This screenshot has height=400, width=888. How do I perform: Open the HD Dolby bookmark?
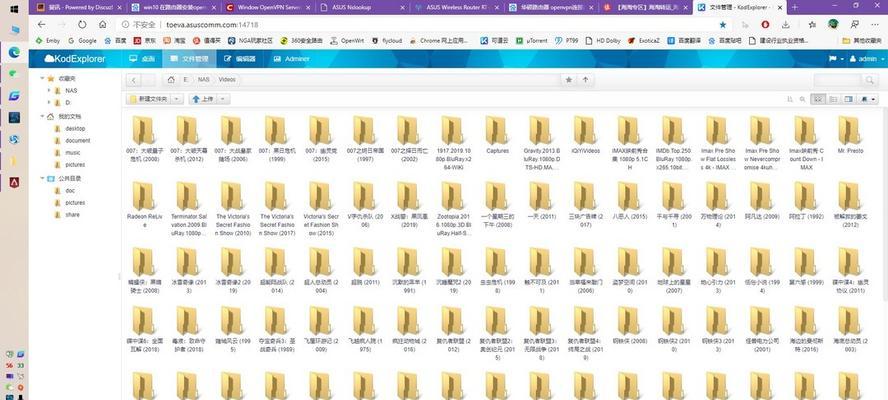(x=603, y=41)
